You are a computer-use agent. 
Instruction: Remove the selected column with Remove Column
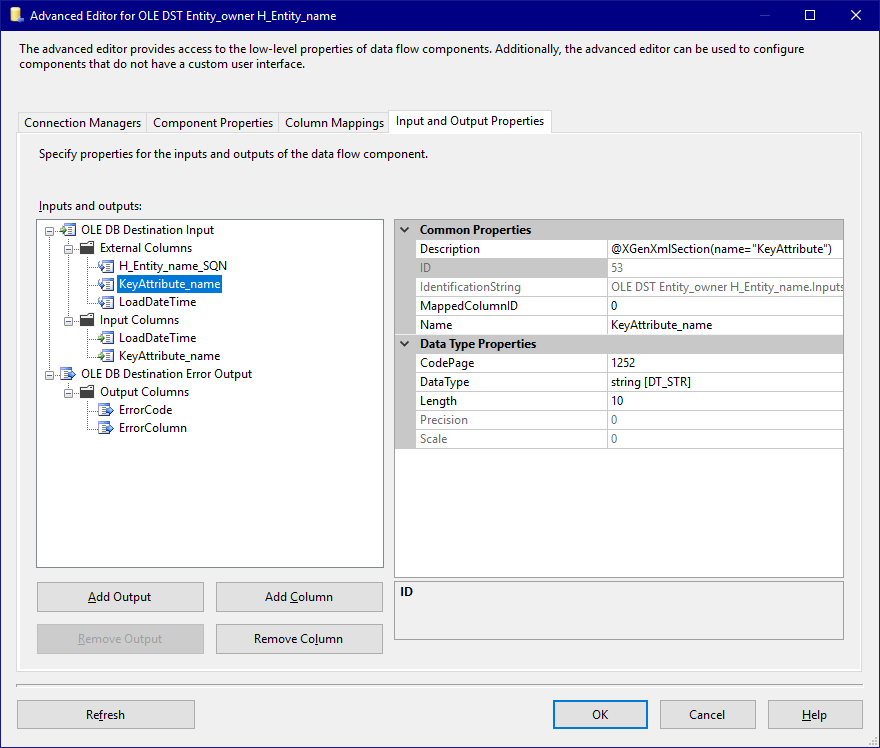click(299, 639)
